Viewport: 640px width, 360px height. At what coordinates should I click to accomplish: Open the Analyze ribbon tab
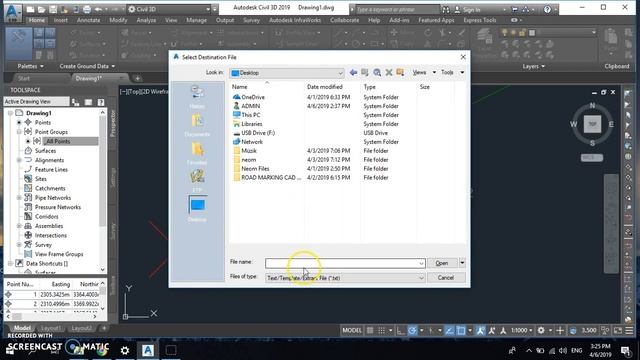(x=146, y=20)
